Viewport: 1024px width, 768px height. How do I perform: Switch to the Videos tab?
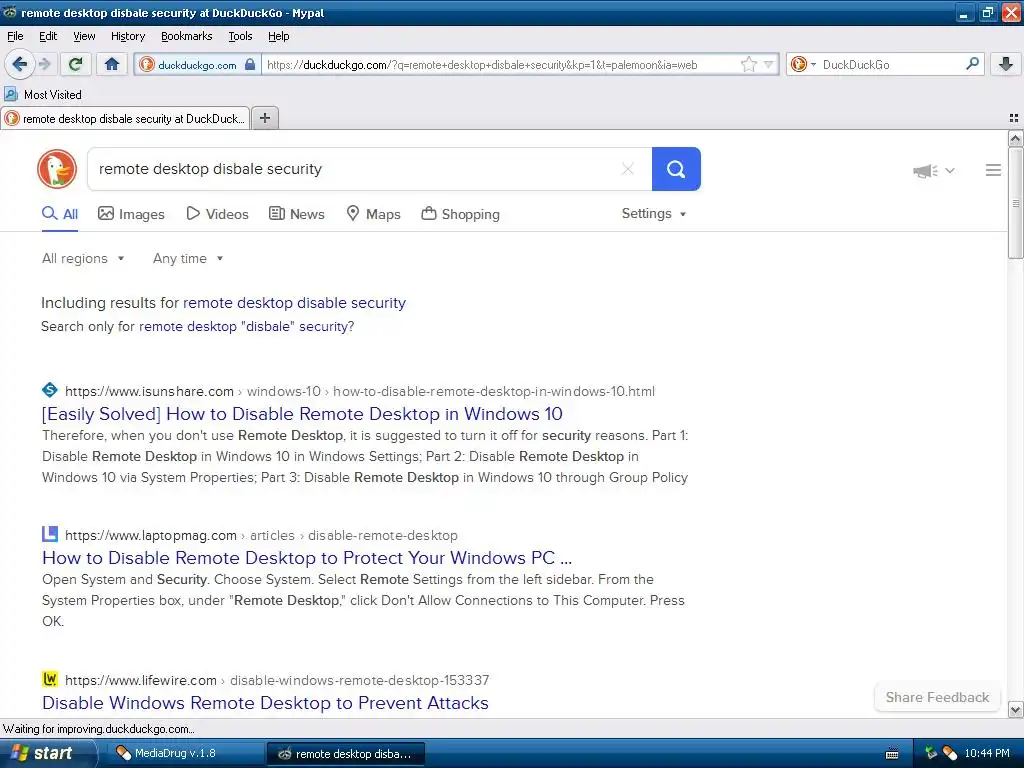(217, 214)
